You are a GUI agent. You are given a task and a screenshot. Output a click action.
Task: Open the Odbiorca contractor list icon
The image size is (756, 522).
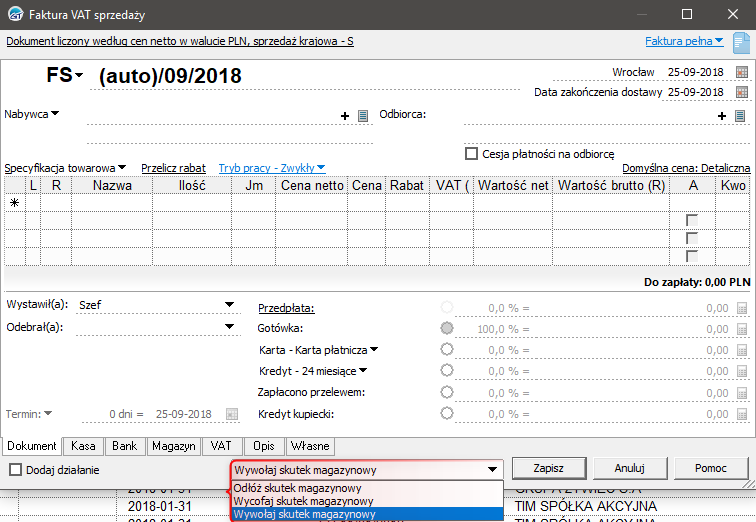(740, 116)
